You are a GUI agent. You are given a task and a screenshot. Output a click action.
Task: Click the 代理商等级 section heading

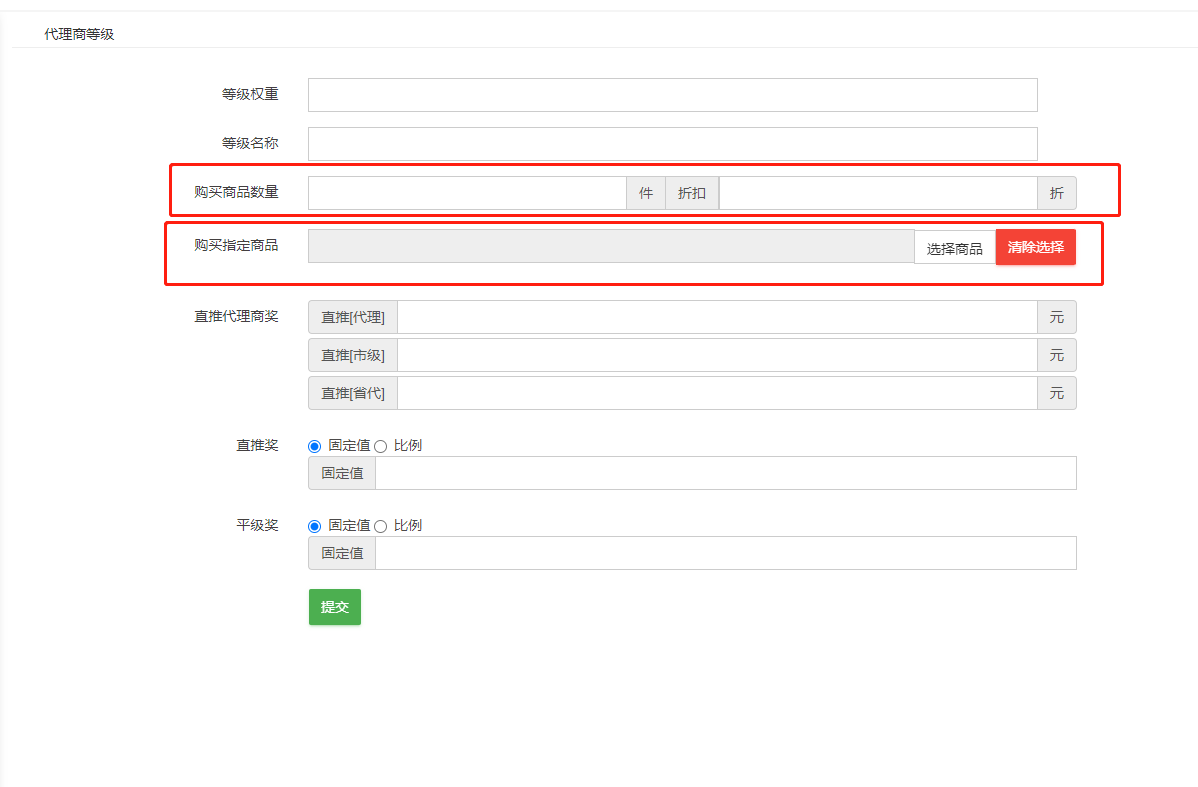79,34
